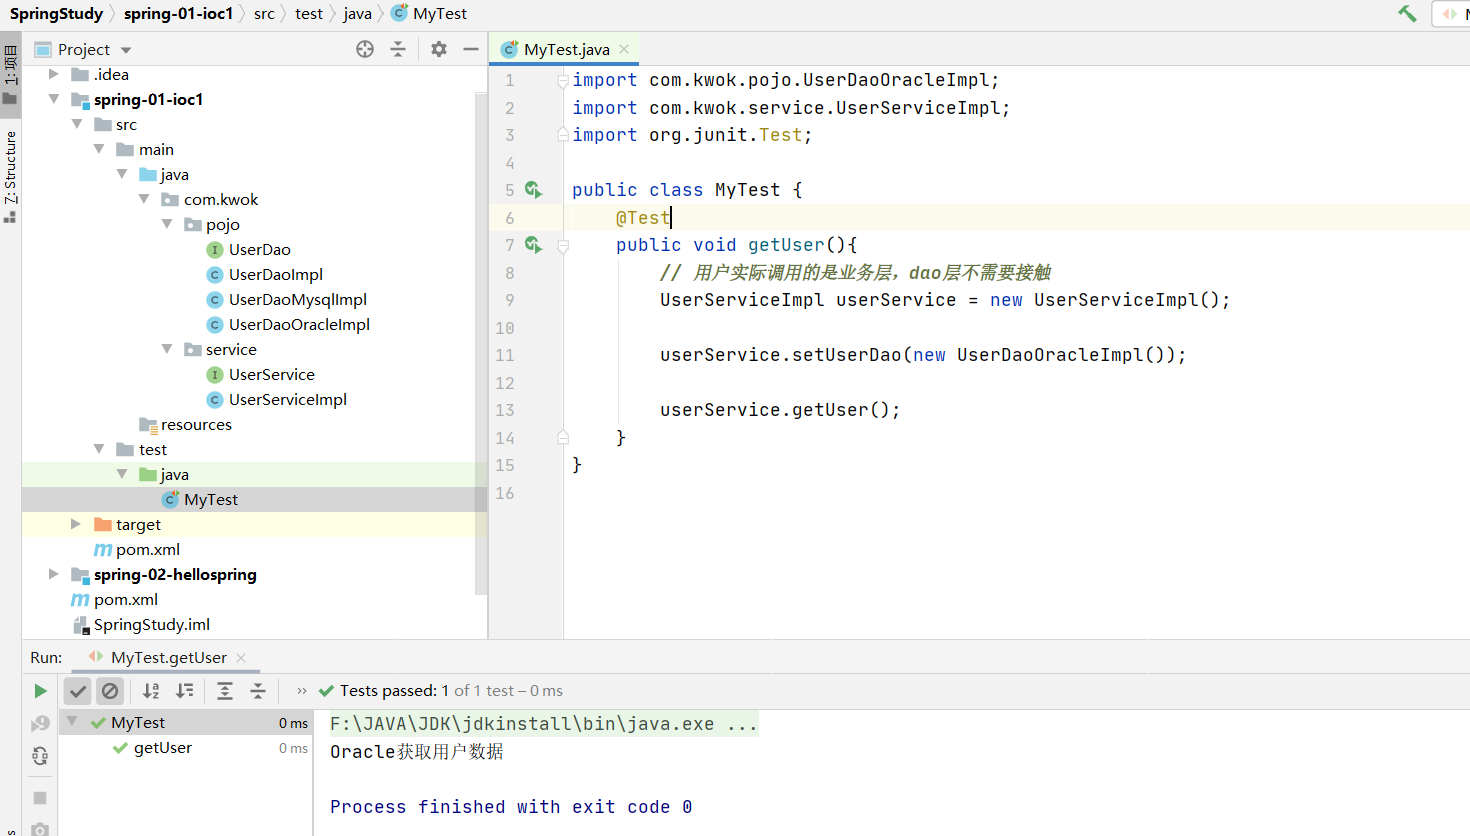
Task: Select UserDaoMysqlImpl in project tree
Action: click(298, 299)
